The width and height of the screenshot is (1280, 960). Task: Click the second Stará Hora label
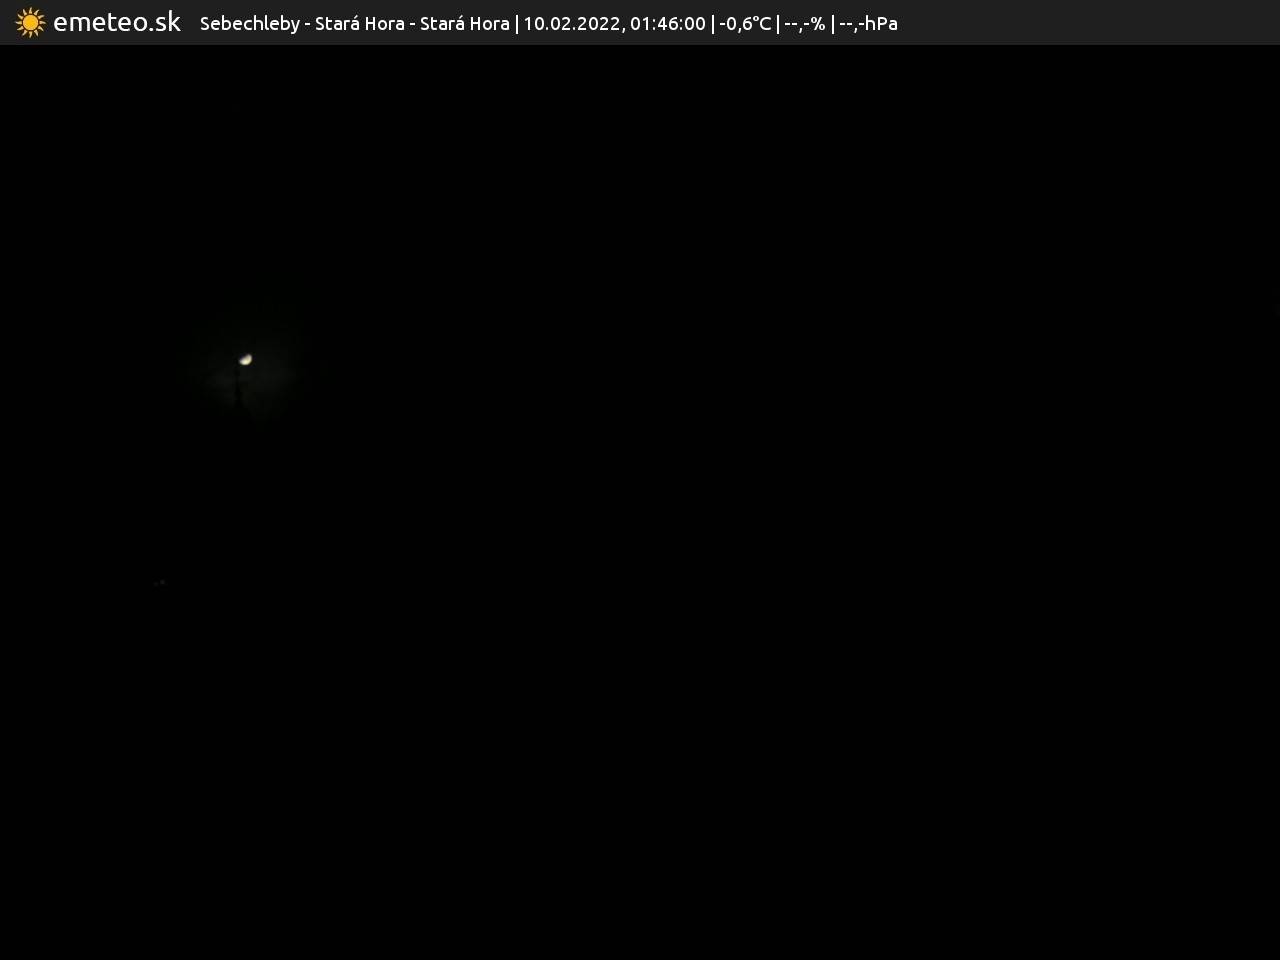464,23
